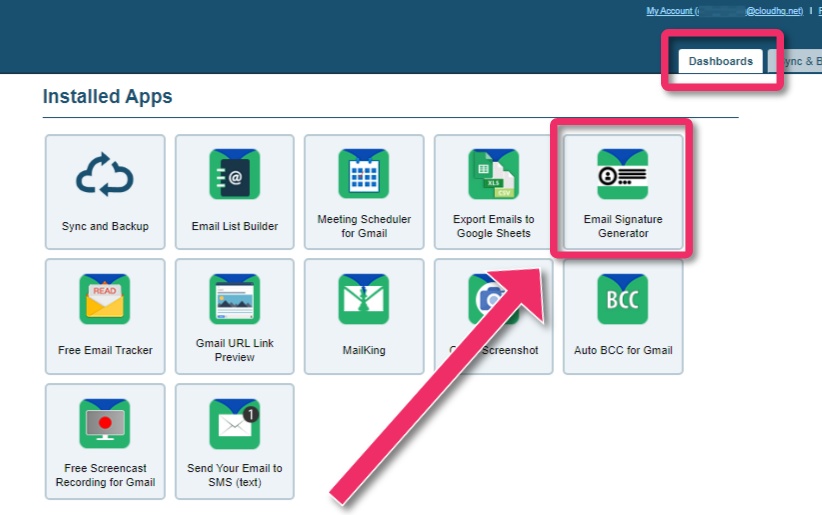The image size is (822, 515).
Task: Open the Free Email Tracker envelope icon
Action: pyautogui.click(x=105, y=299)
